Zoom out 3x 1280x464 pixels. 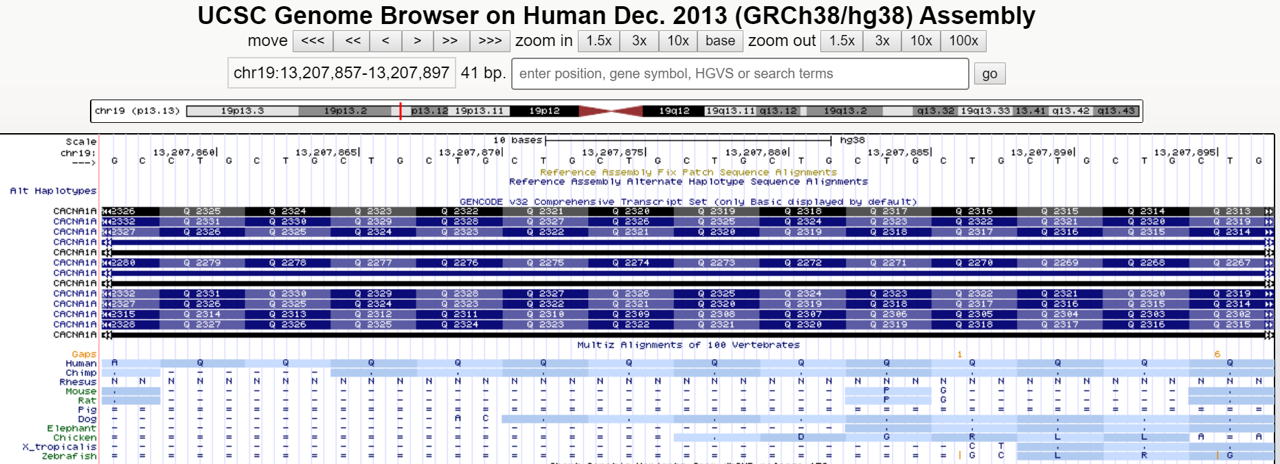point(882,41)
